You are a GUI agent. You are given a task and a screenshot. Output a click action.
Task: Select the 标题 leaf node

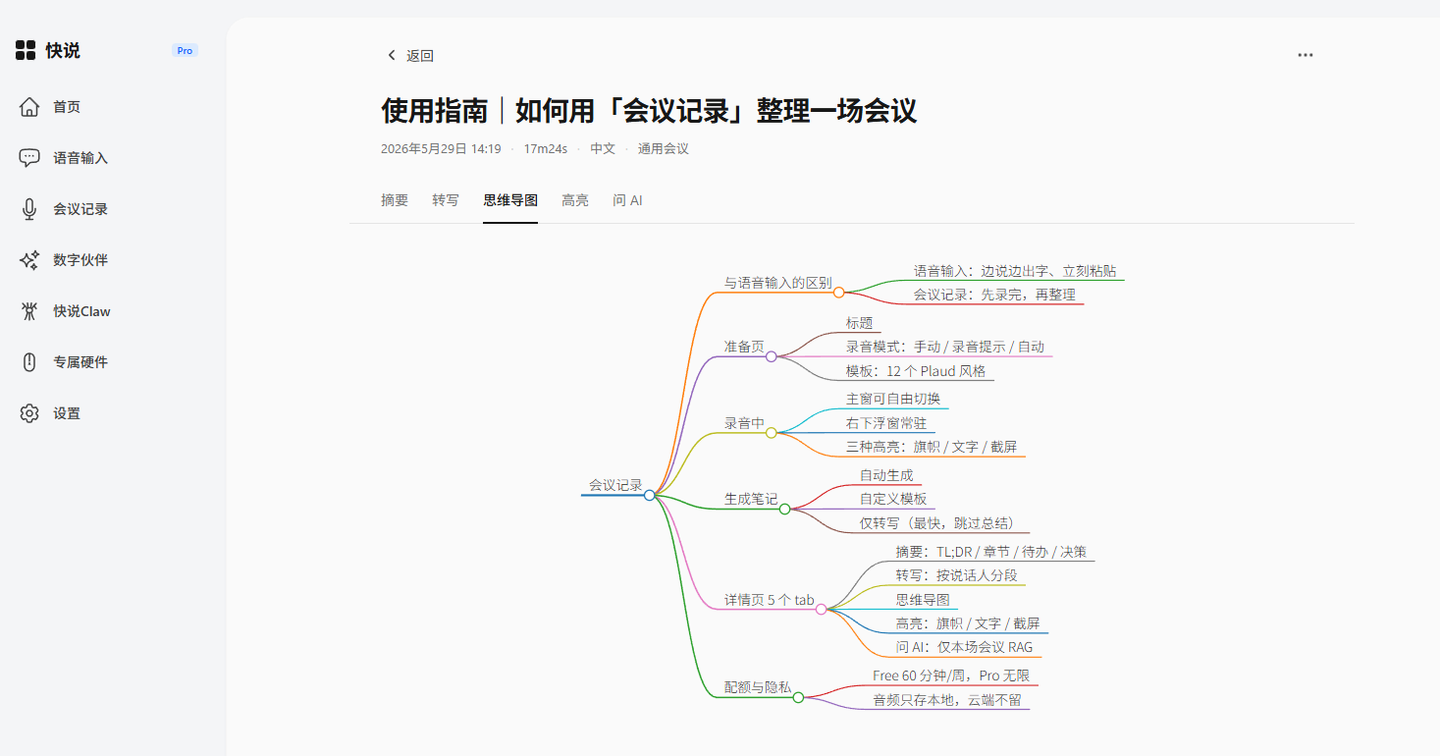click(859, 323)
